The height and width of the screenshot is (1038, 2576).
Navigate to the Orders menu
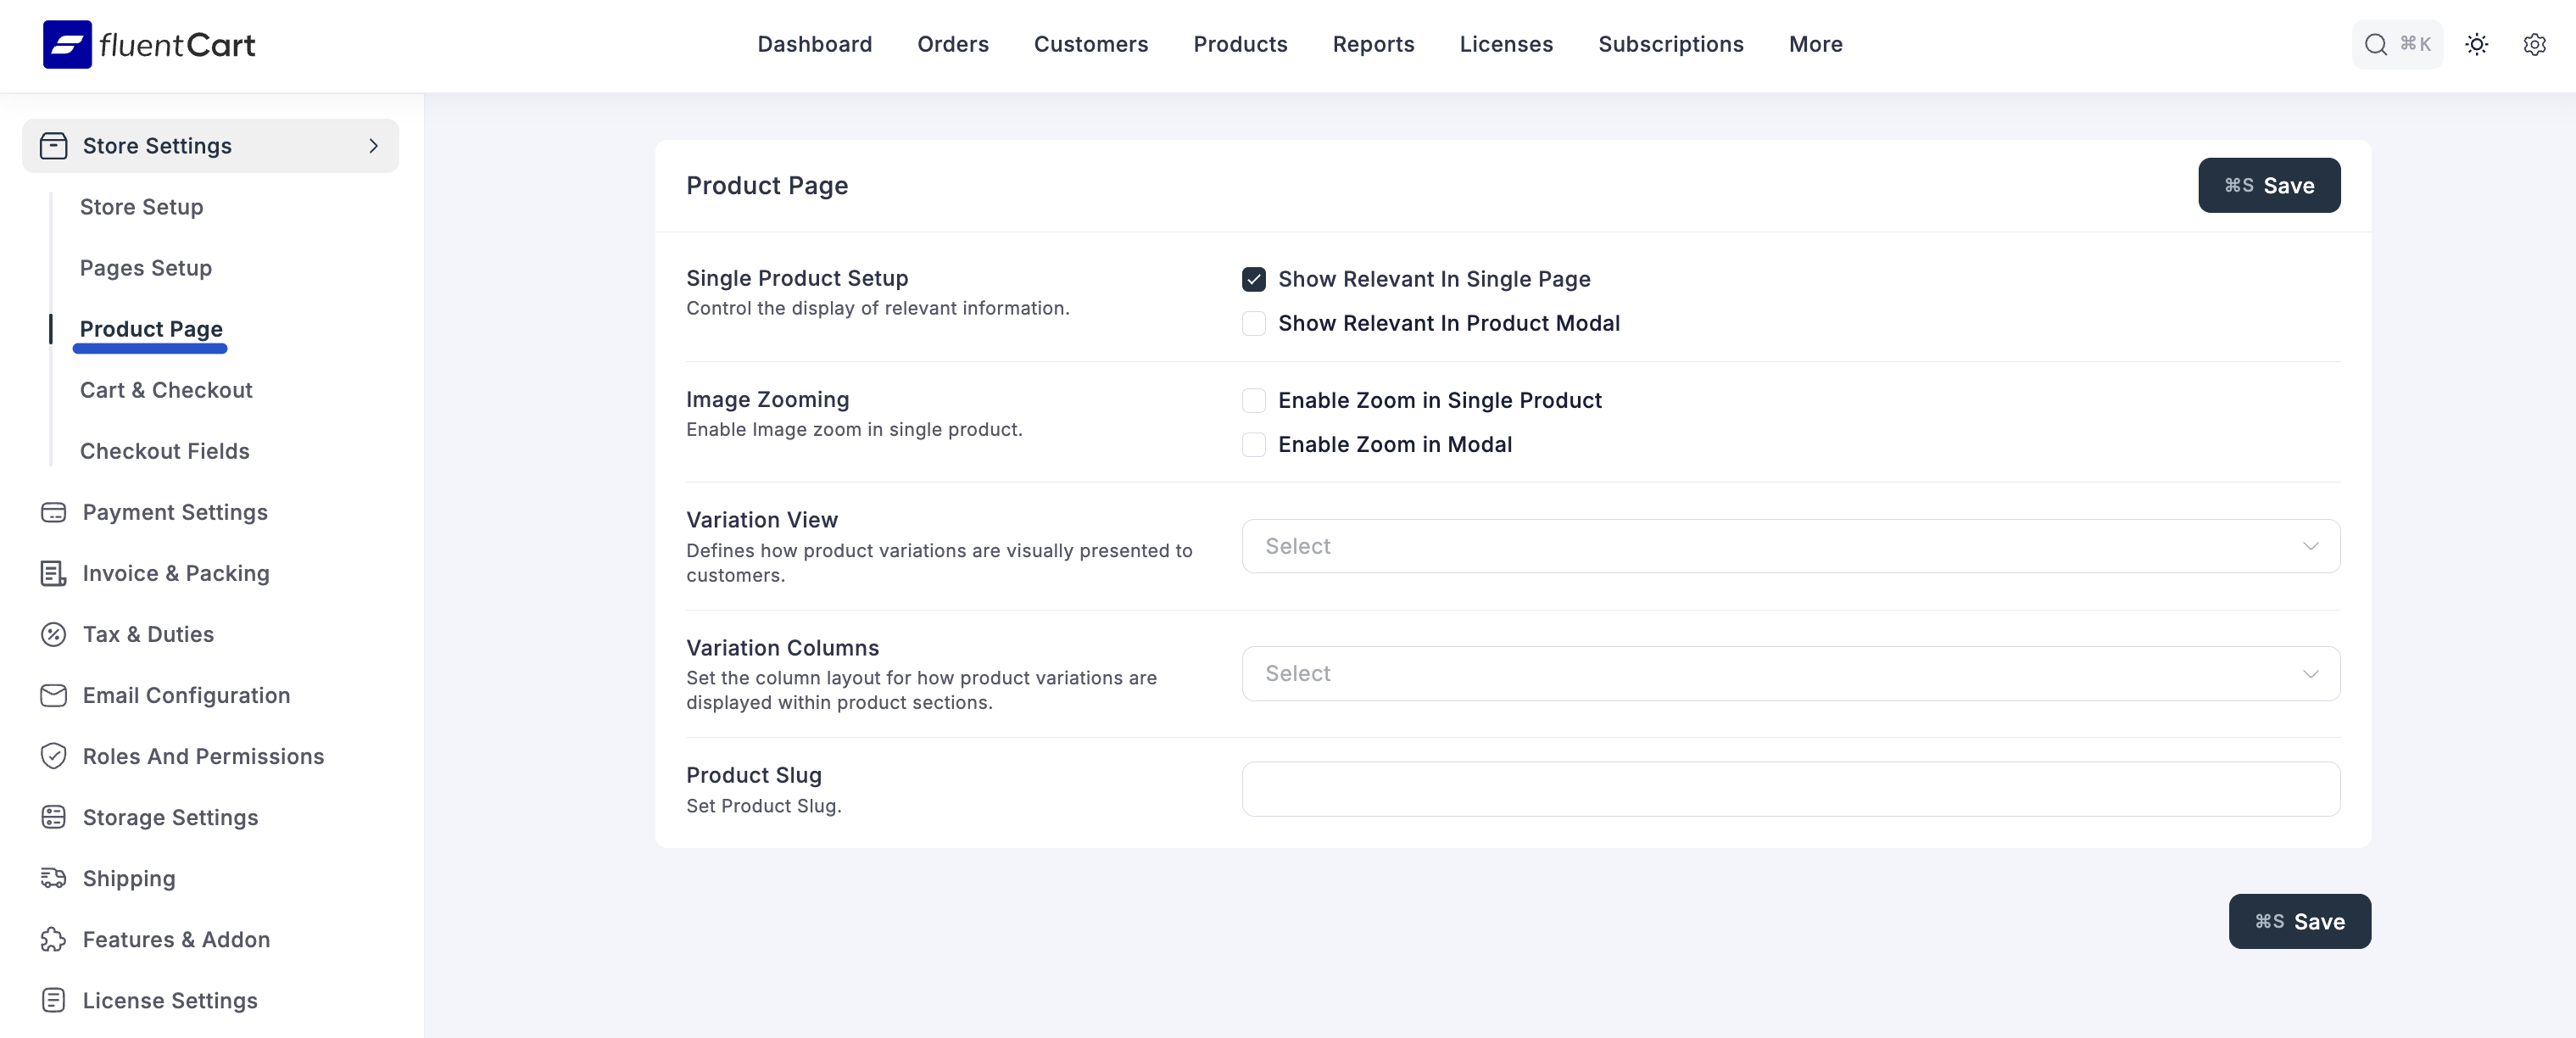click(x=952, y=44)
